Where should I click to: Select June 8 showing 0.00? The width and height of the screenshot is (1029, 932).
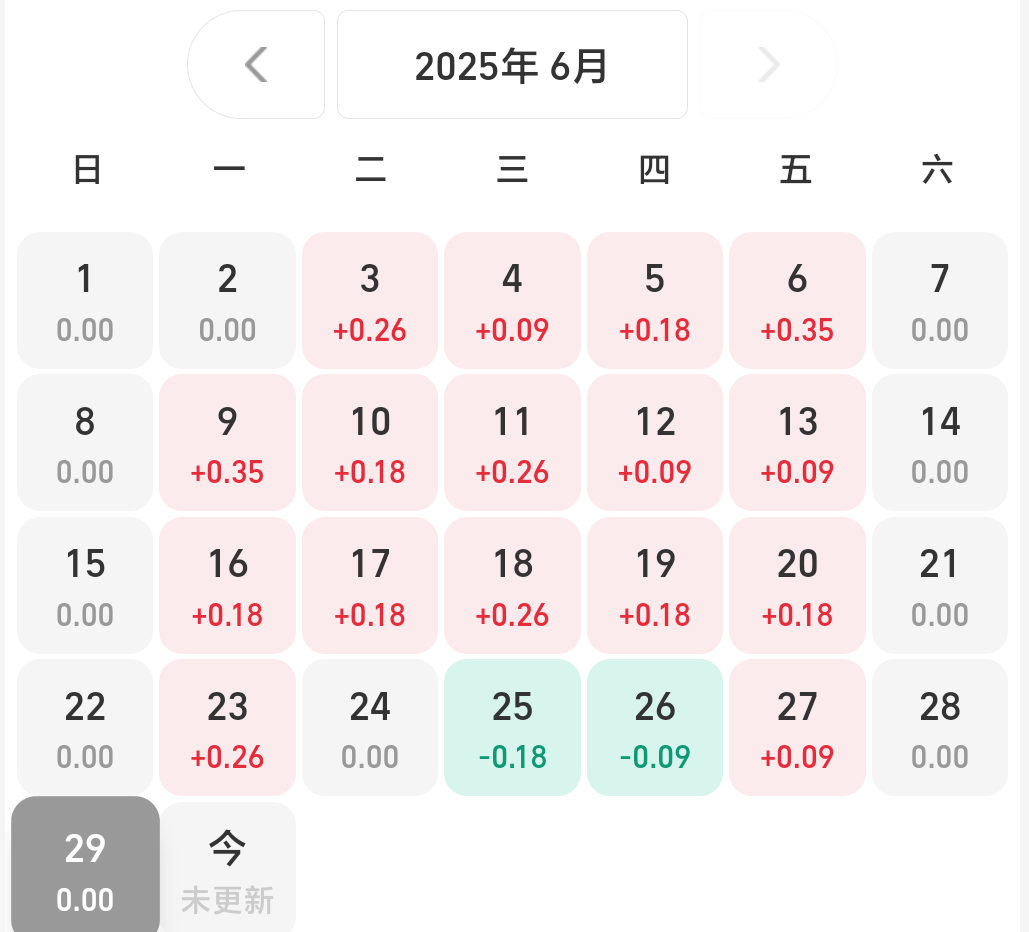coord(85,442)
